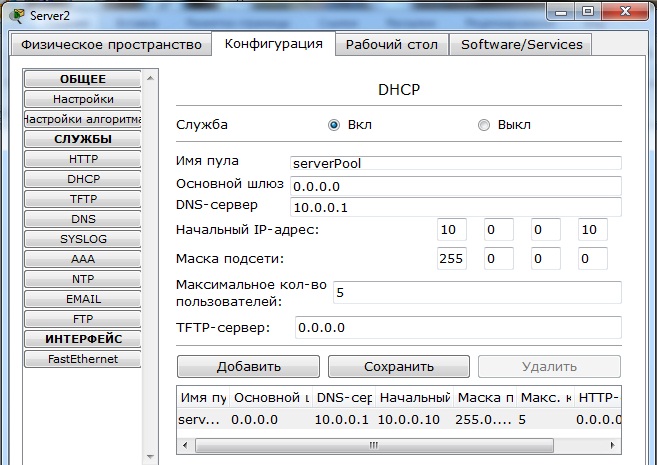The image size is (657, 465).
Task: Click the Маска п column header
Action: pyautogui.click(x=485, y=397)
